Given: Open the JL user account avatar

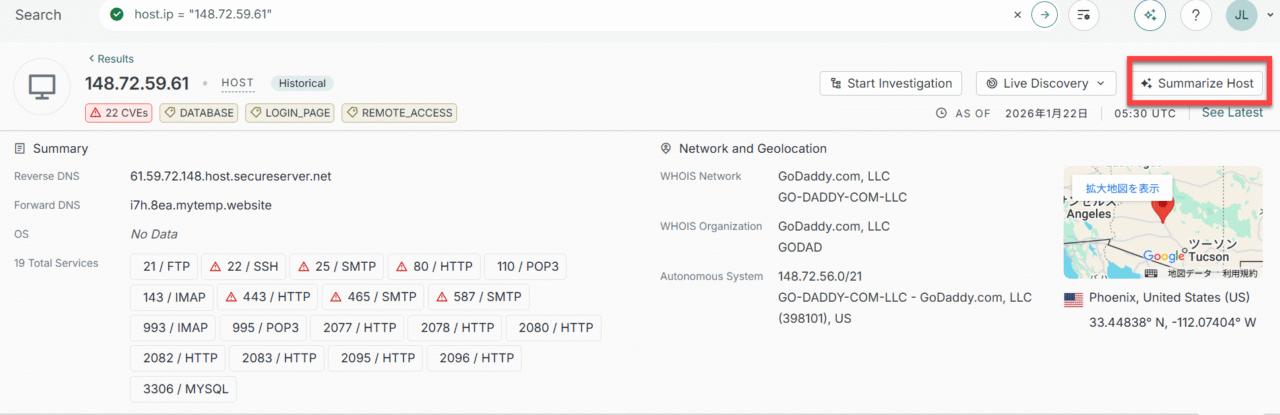Looking at the screenshot, I should pyautogui.click(x=1241, y=15).
